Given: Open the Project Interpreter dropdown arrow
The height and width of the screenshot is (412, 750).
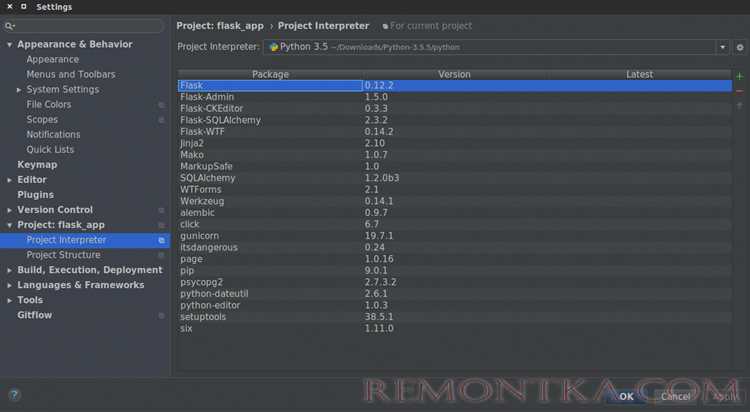Looking at the screenshot, I should pos(723,47).
